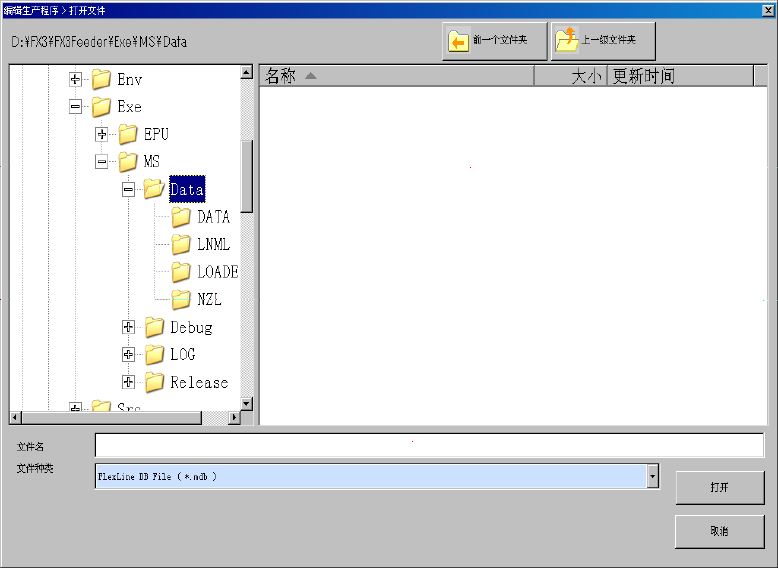
Task: Click the MS folder icon
Action: [x=128, y=161]
